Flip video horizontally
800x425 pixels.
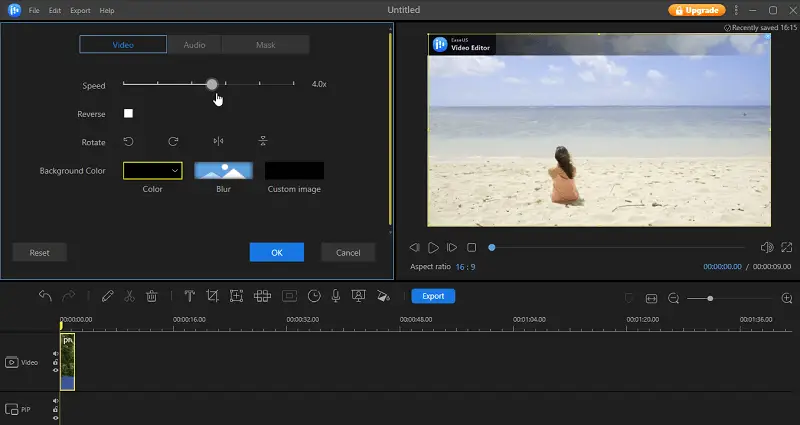click(218, 141)
